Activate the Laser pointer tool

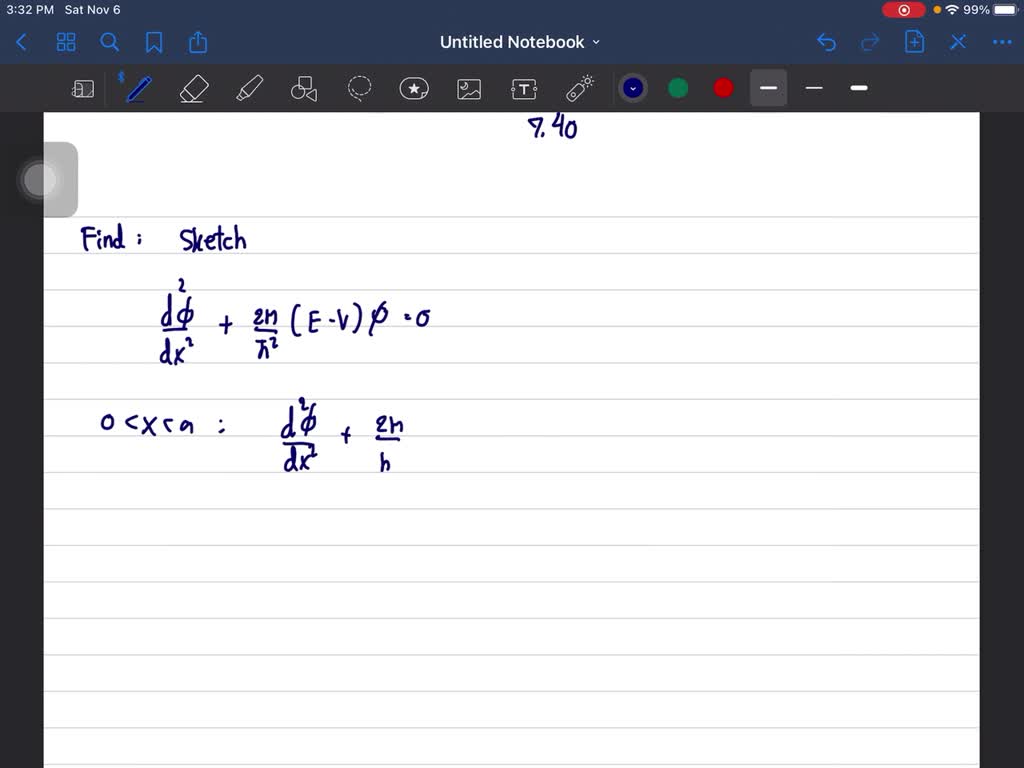(x=579, y=88)
